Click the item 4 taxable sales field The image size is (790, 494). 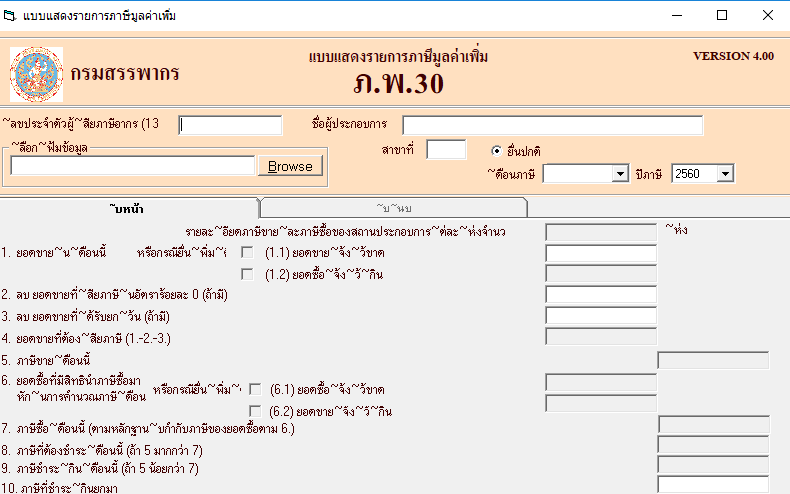click(x=601, y=336)
